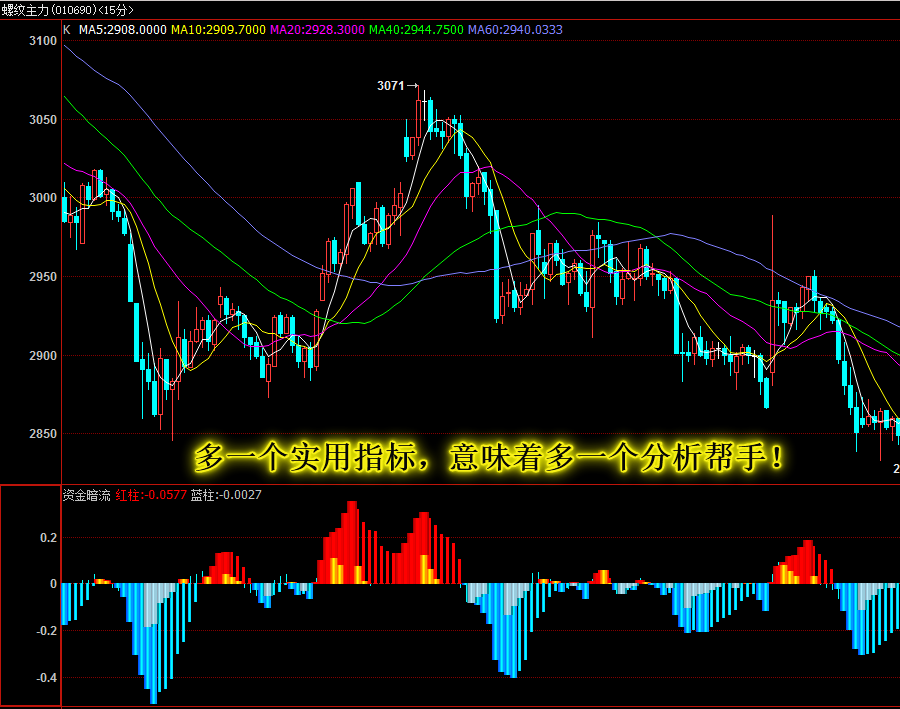Click the 红柱:-0.0577 indicator value
Image resolution: width=900 pixels, height=709 pixels.
[151, 495]
